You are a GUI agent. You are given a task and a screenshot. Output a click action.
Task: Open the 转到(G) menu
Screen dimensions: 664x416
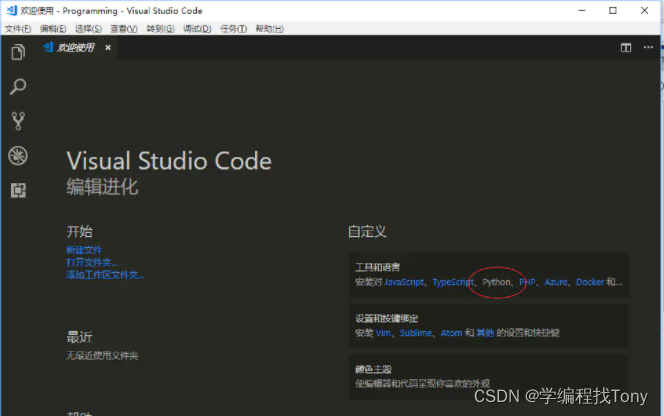pos(160,28)
